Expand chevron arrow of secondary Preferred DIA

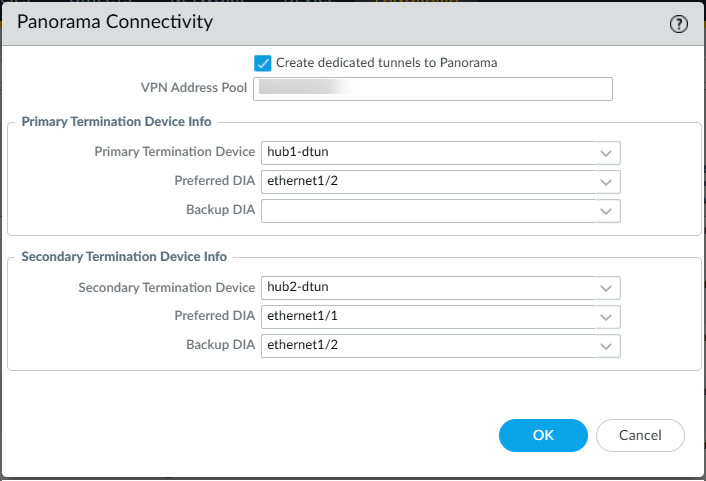click(x=606, y=317)
